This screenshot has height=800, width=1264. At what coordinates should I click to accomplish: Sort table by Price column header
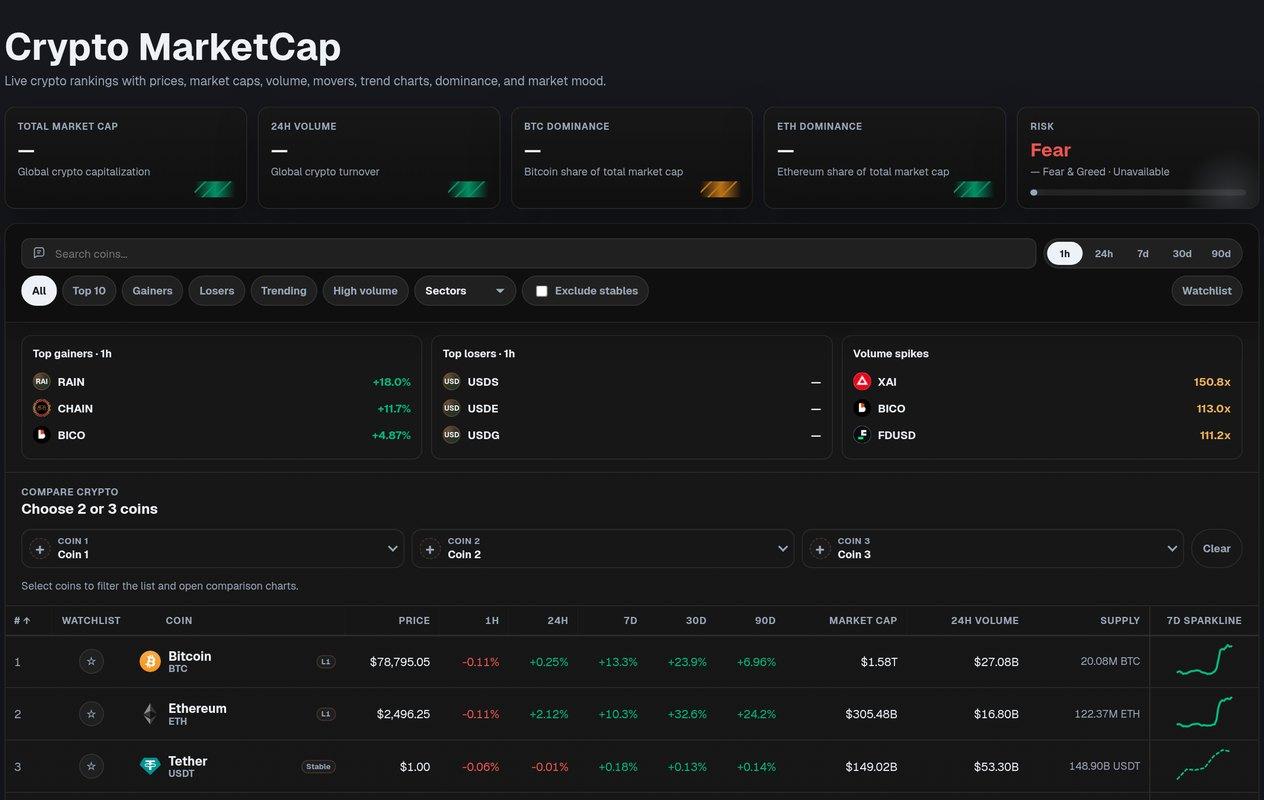click(x=414, y=621)
